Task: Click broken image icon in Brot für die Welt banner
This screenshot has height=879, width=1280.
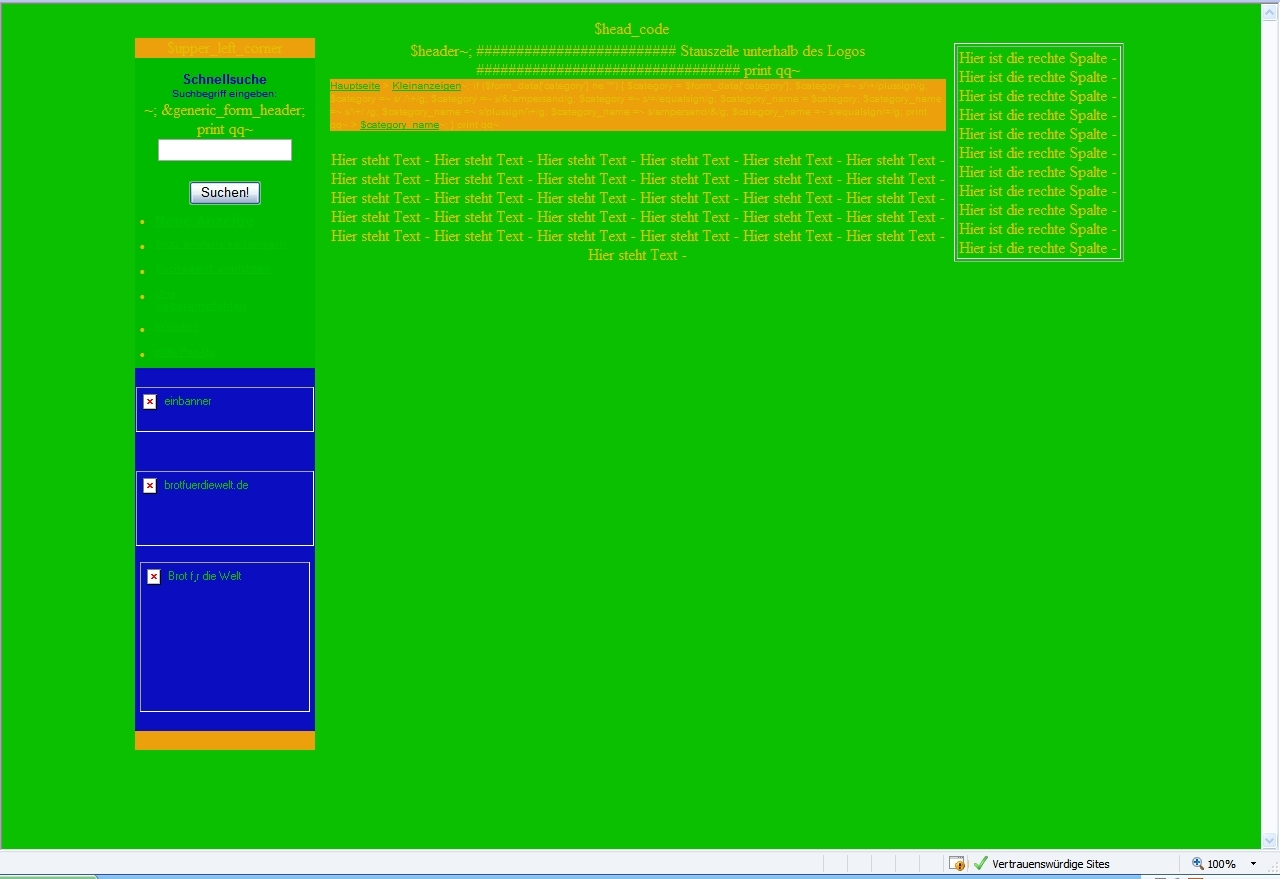Action: (154, 577)
